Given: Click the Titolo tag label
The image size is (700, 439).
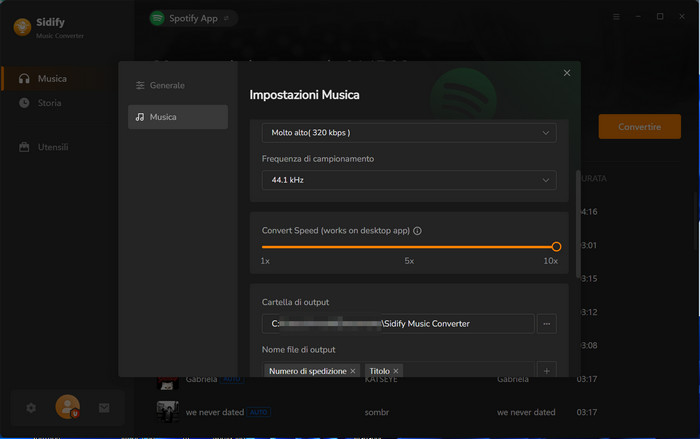Looking at the screenshot, I should point(379,371).
